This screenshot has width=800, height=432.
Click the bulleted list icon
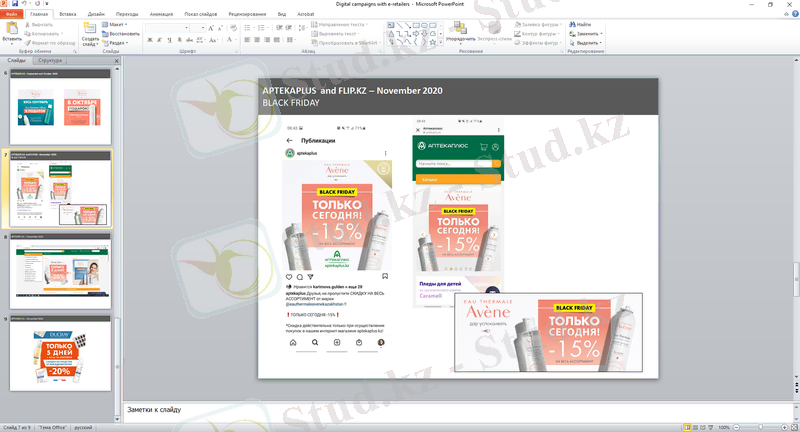[x=248, y=28]
